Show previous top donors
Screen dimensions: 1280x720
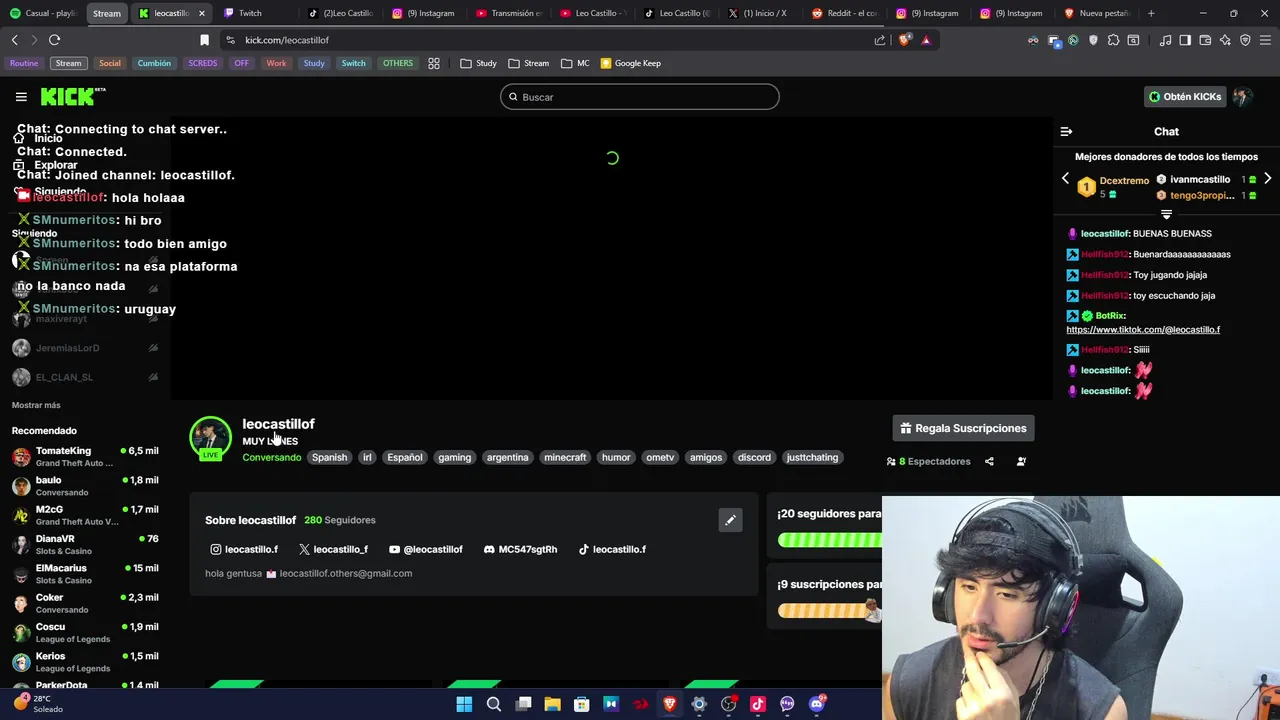click(x=1065, y=179)
